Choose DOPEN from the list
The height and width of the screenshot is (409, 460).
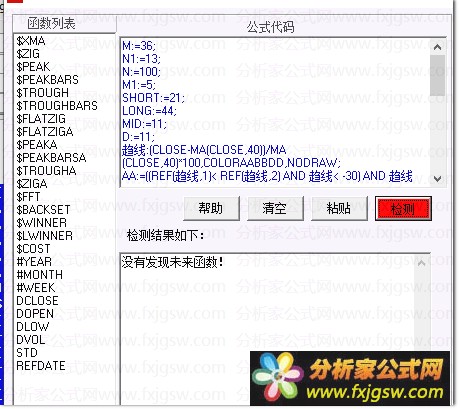tap(35, 314)
